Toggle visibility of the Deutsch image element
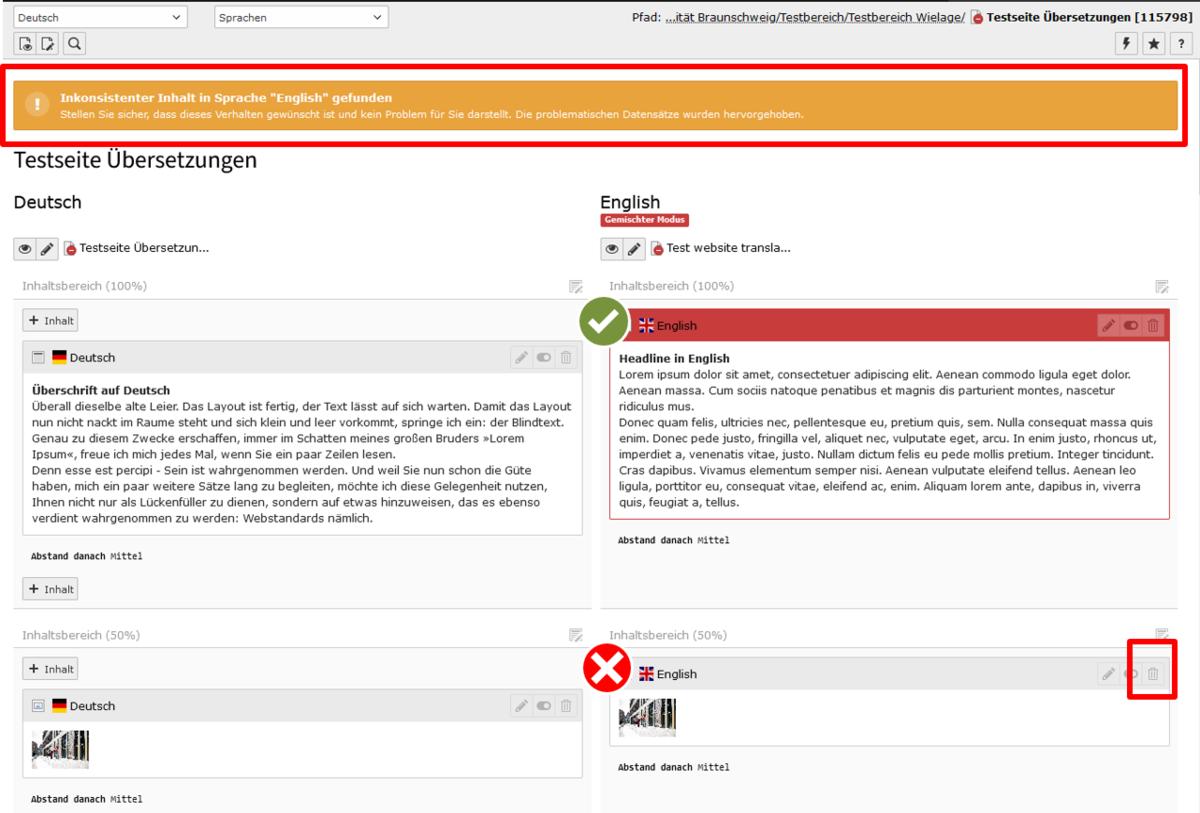This screenshot has width=1200, height=813. pos(544,706)
